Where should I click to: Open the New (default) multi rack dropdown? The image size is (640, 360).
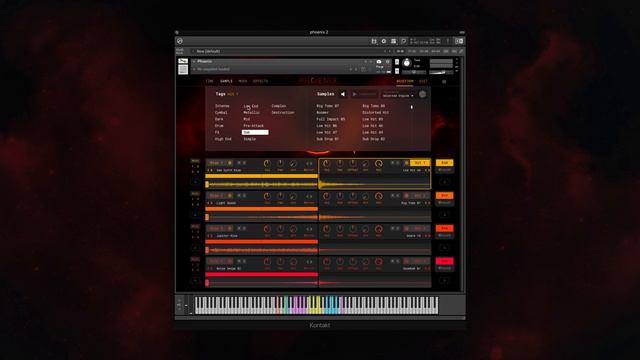point(290,51)
